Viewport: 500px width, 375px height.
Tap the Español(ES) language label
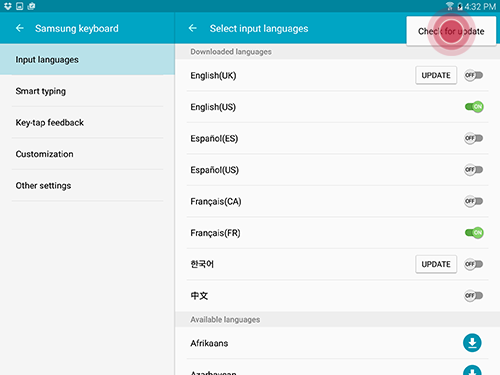tap(214, 138)
